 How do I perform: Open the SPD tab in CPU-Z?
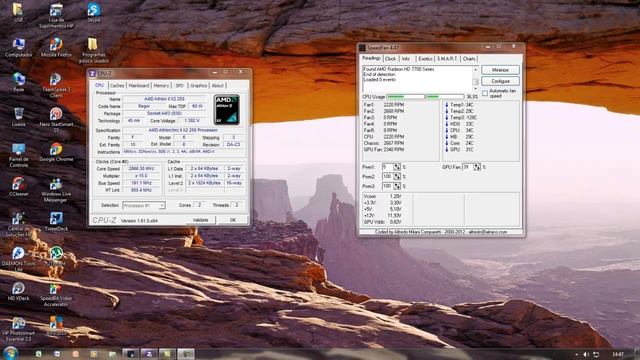(x=180, y=85)
